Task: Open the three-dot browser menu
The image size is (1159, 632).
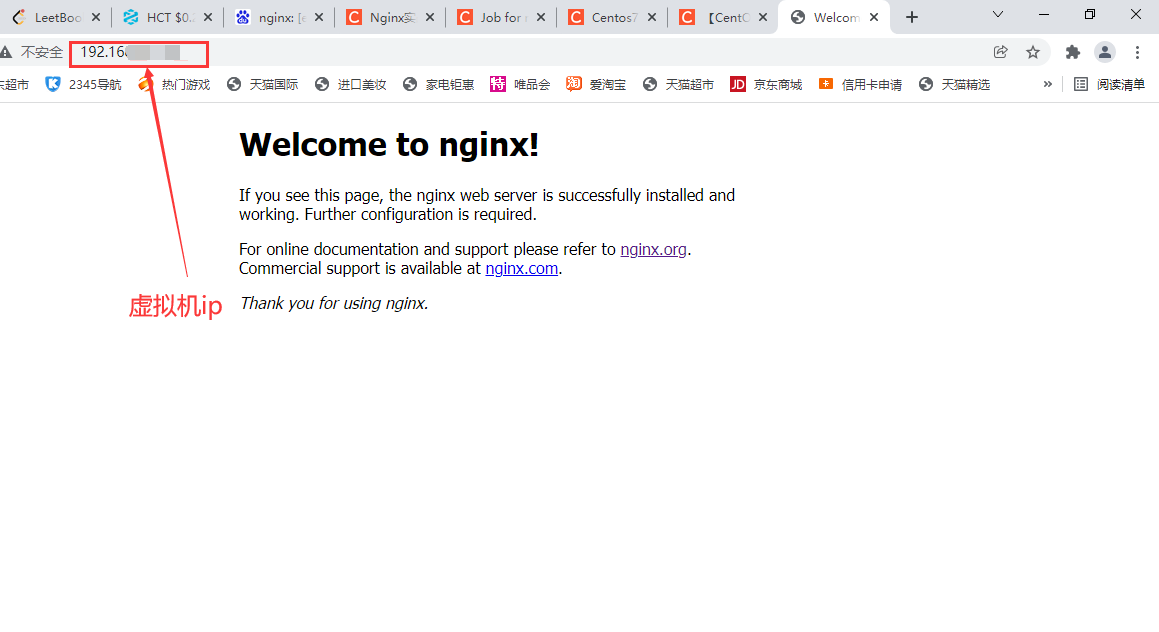Action: [1137, 52]
